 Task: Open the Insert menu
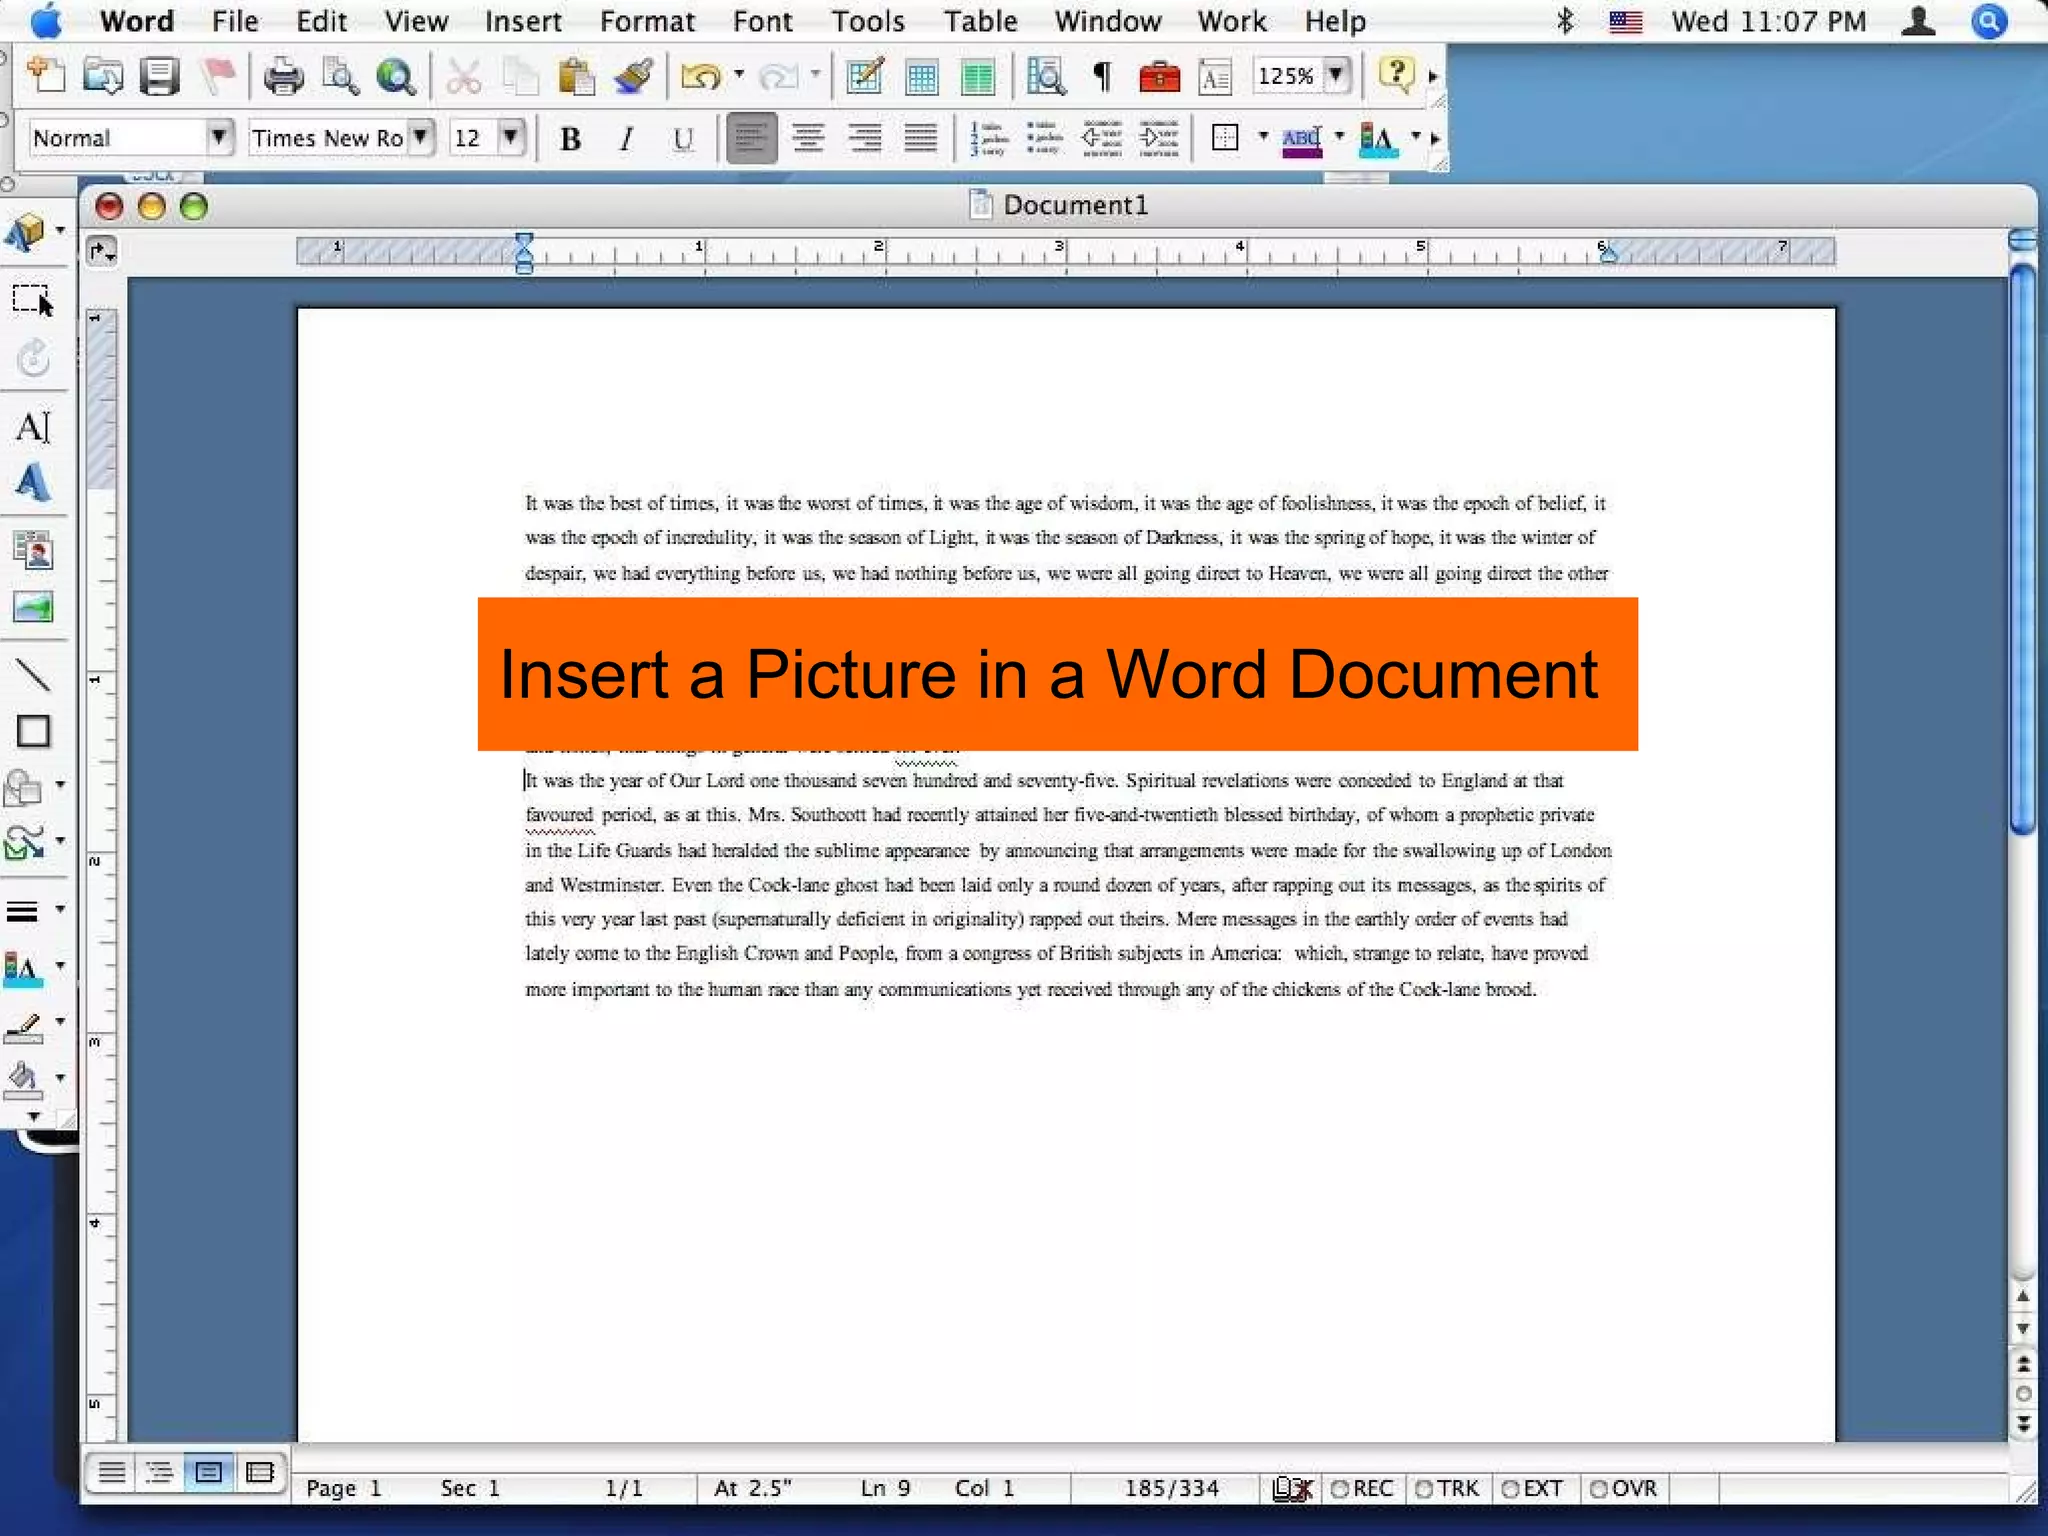coord(523,21)
